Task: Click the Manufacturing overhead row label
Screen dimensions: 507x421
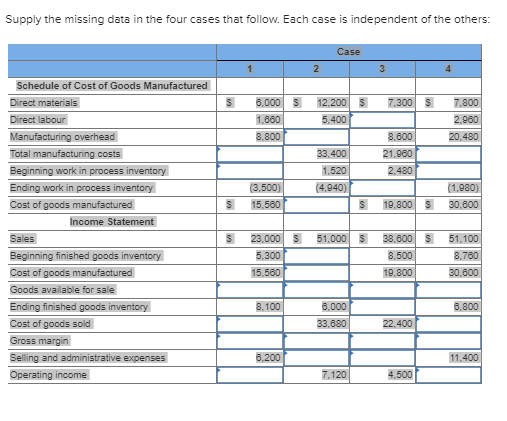Action: pos(63,137)
